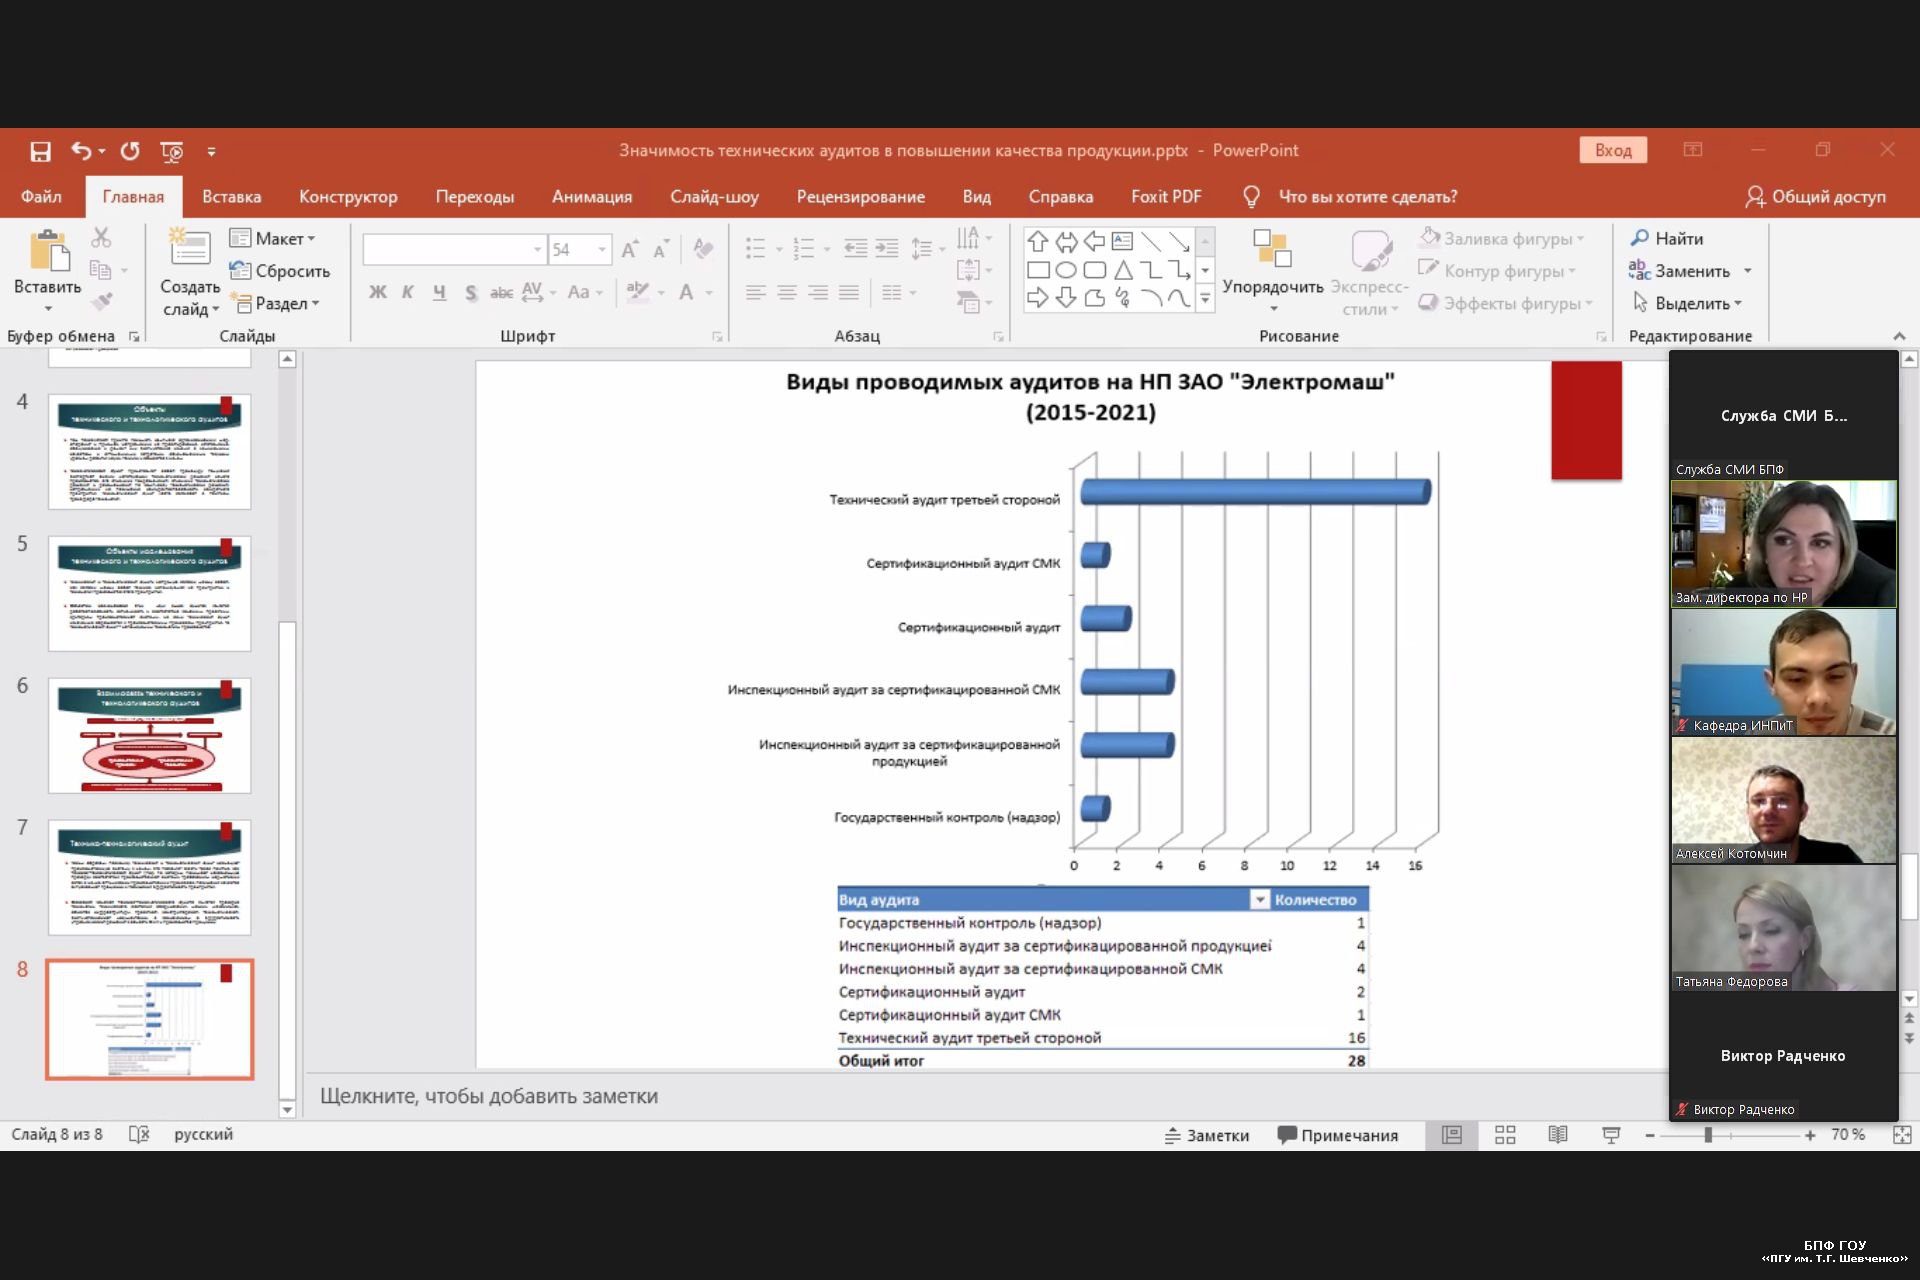Switch to the Переходы ribbon tab

pos(474,196)
